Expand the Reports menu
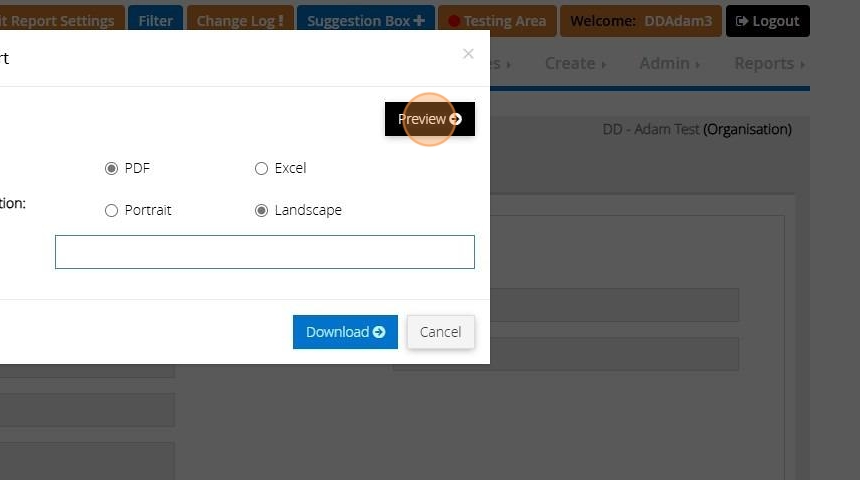 pyautogui.click(x=769, y=64)
